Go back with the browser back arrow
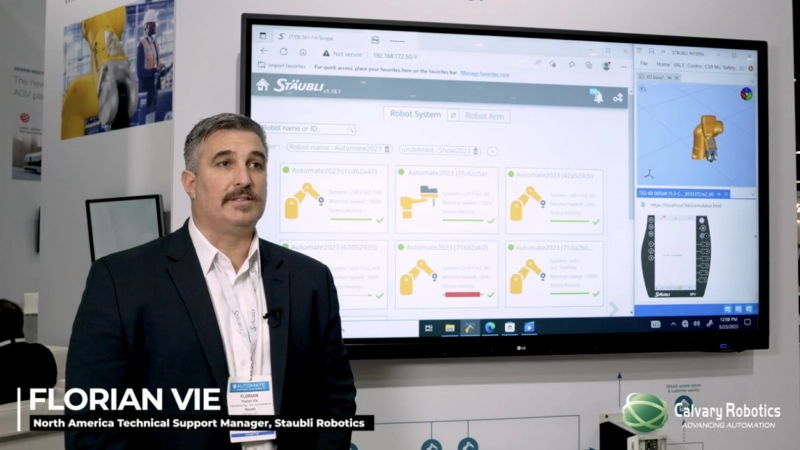Viewport: 800px width, 450px height. [x=264, y=51]
